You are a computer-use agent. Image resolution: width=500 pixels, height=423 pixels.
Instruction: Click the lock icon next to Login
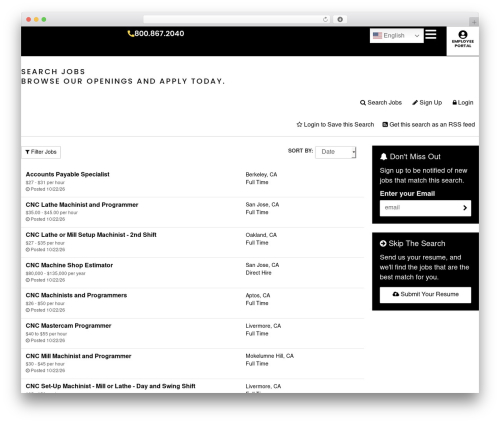454,103
